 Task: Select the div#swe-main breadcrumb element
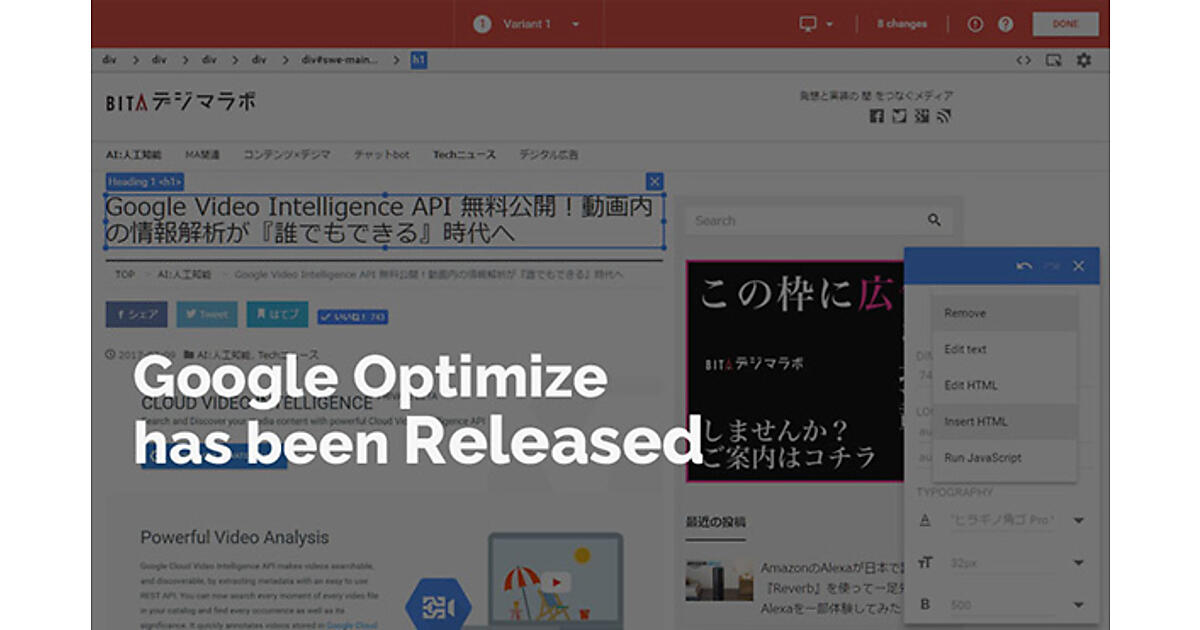point(340,60)
